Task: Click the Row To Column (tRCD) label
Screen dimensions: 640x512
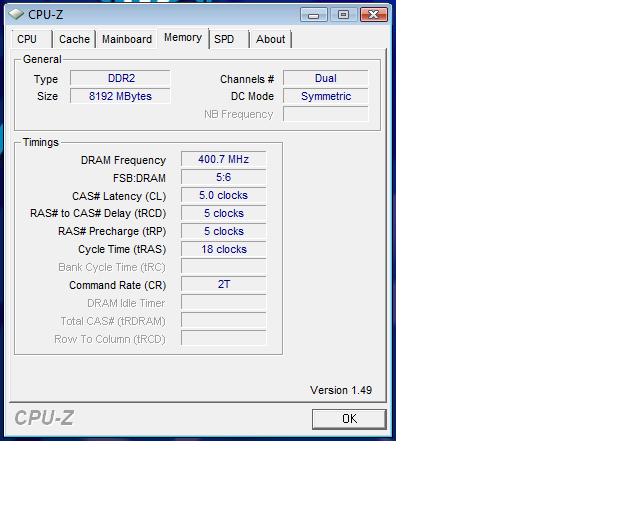Action: [110, 339]
